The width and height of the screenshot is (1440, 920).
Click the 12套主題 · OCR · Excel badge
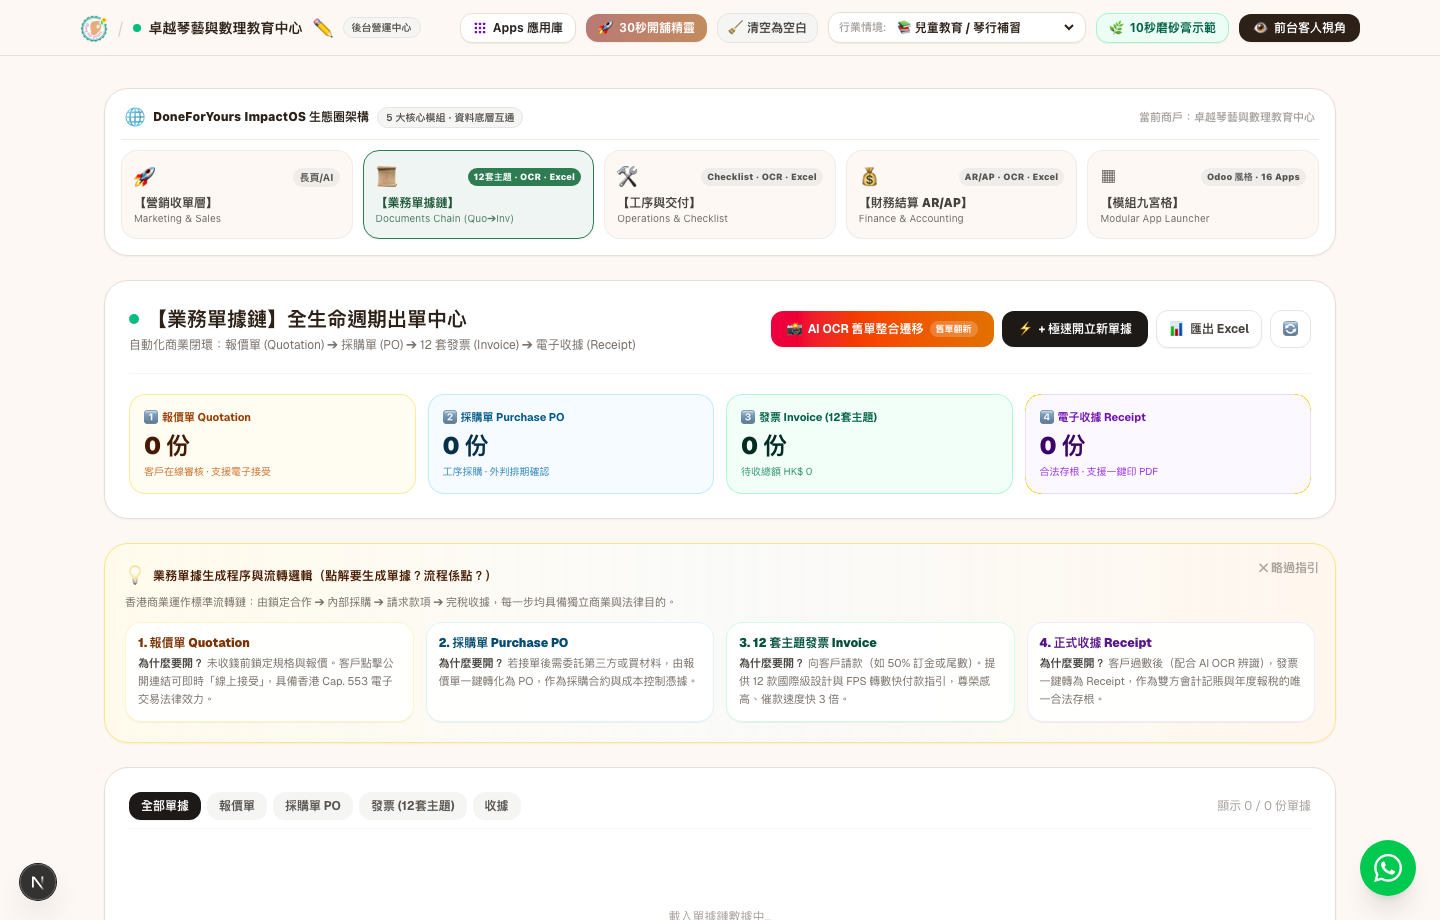(524, 177)
